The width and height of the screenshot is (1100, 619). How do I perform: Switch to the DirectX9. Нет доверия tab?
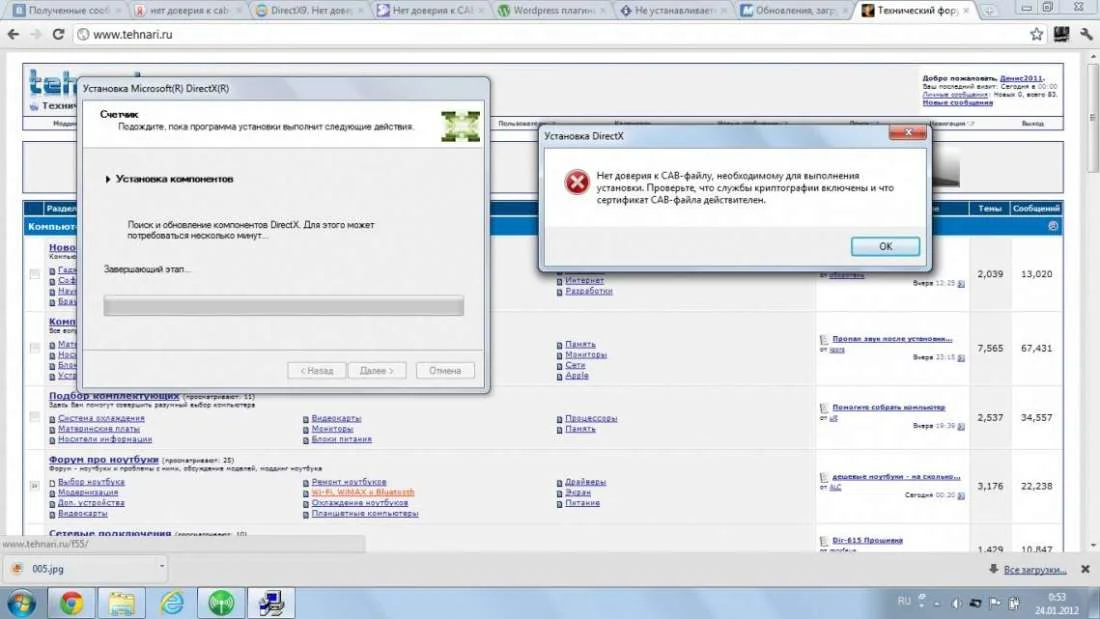click(x=310, y=11)
